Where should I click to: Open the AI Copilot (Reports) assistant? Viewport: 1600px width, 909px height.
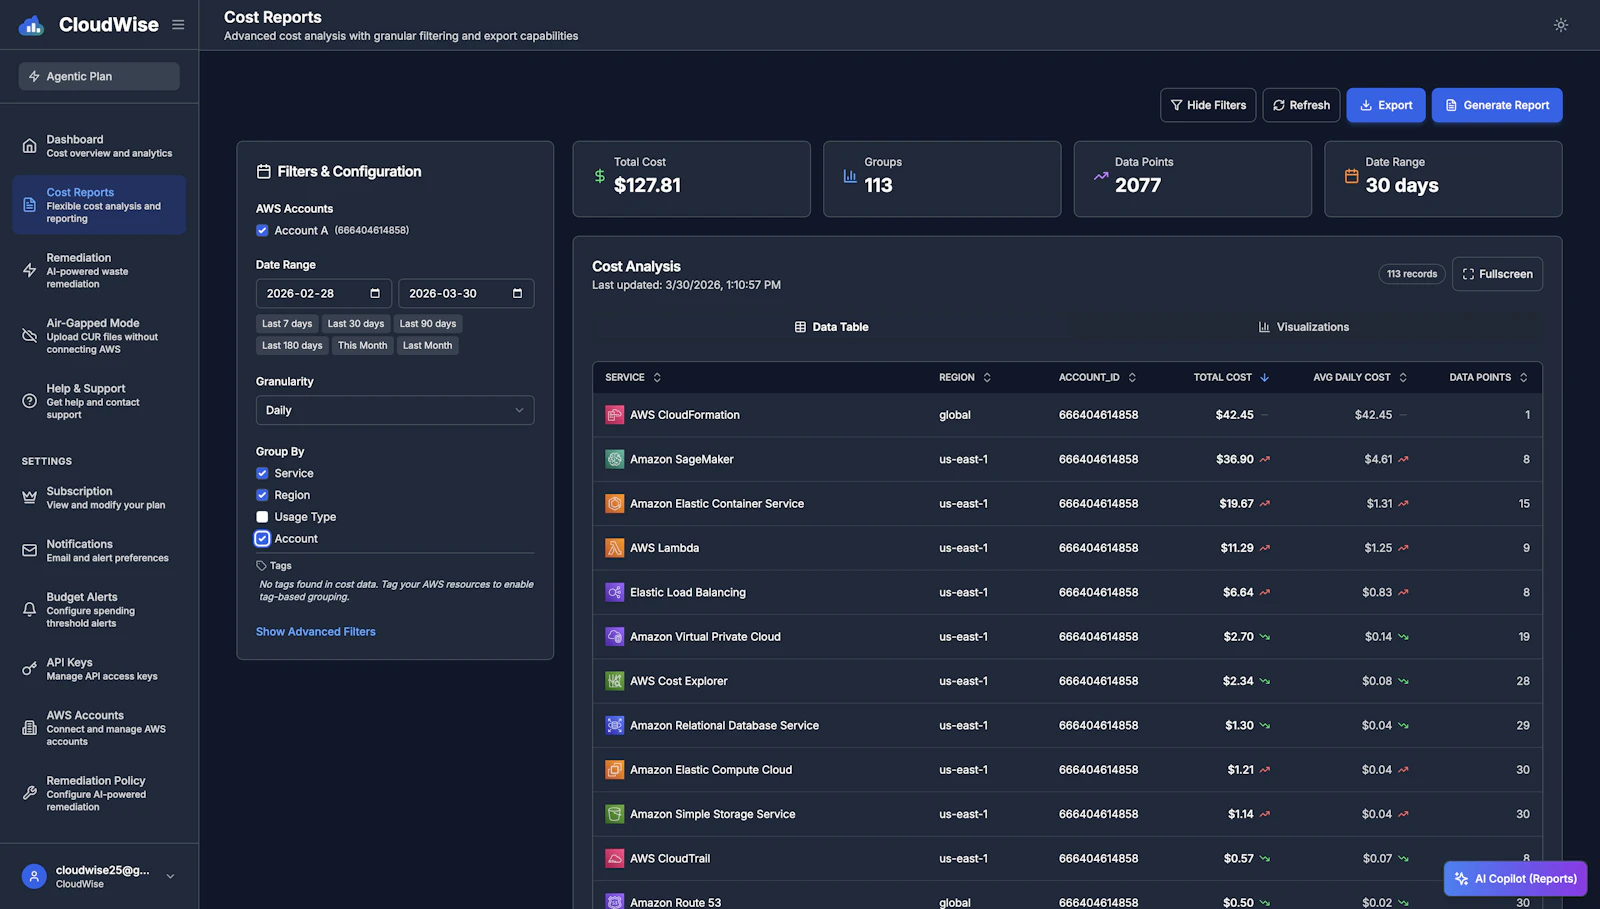(1515, 879)
